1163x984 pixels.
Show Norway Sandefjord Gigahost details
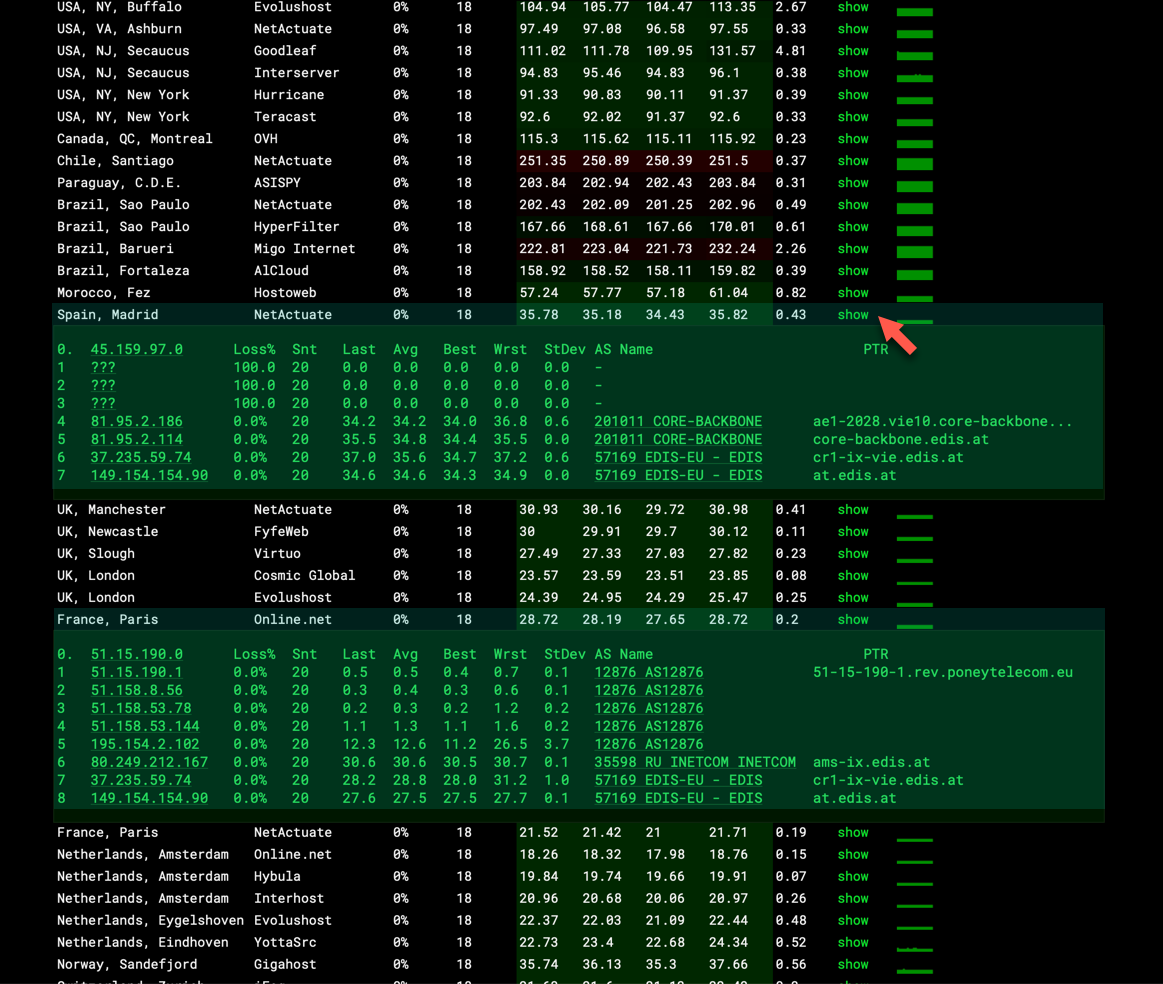852,964
